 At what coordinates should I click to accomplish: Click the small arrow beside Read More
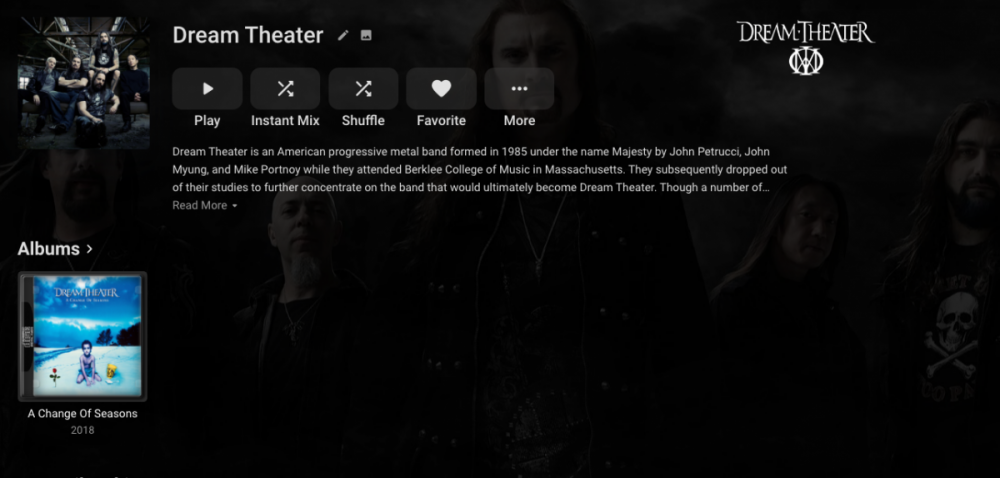235,206
